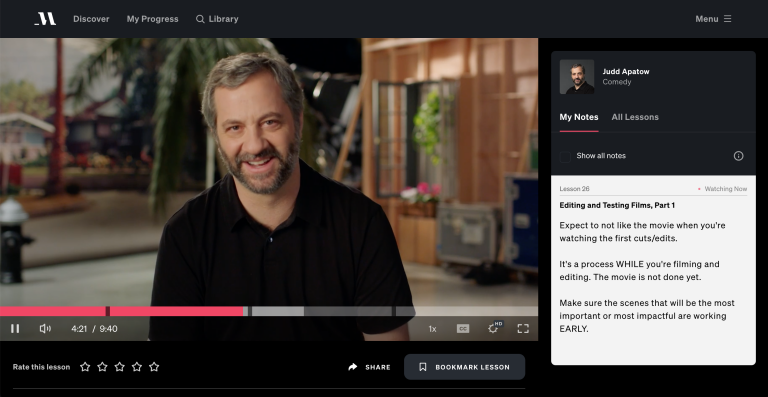Open the My Progress page

point(152,19)
